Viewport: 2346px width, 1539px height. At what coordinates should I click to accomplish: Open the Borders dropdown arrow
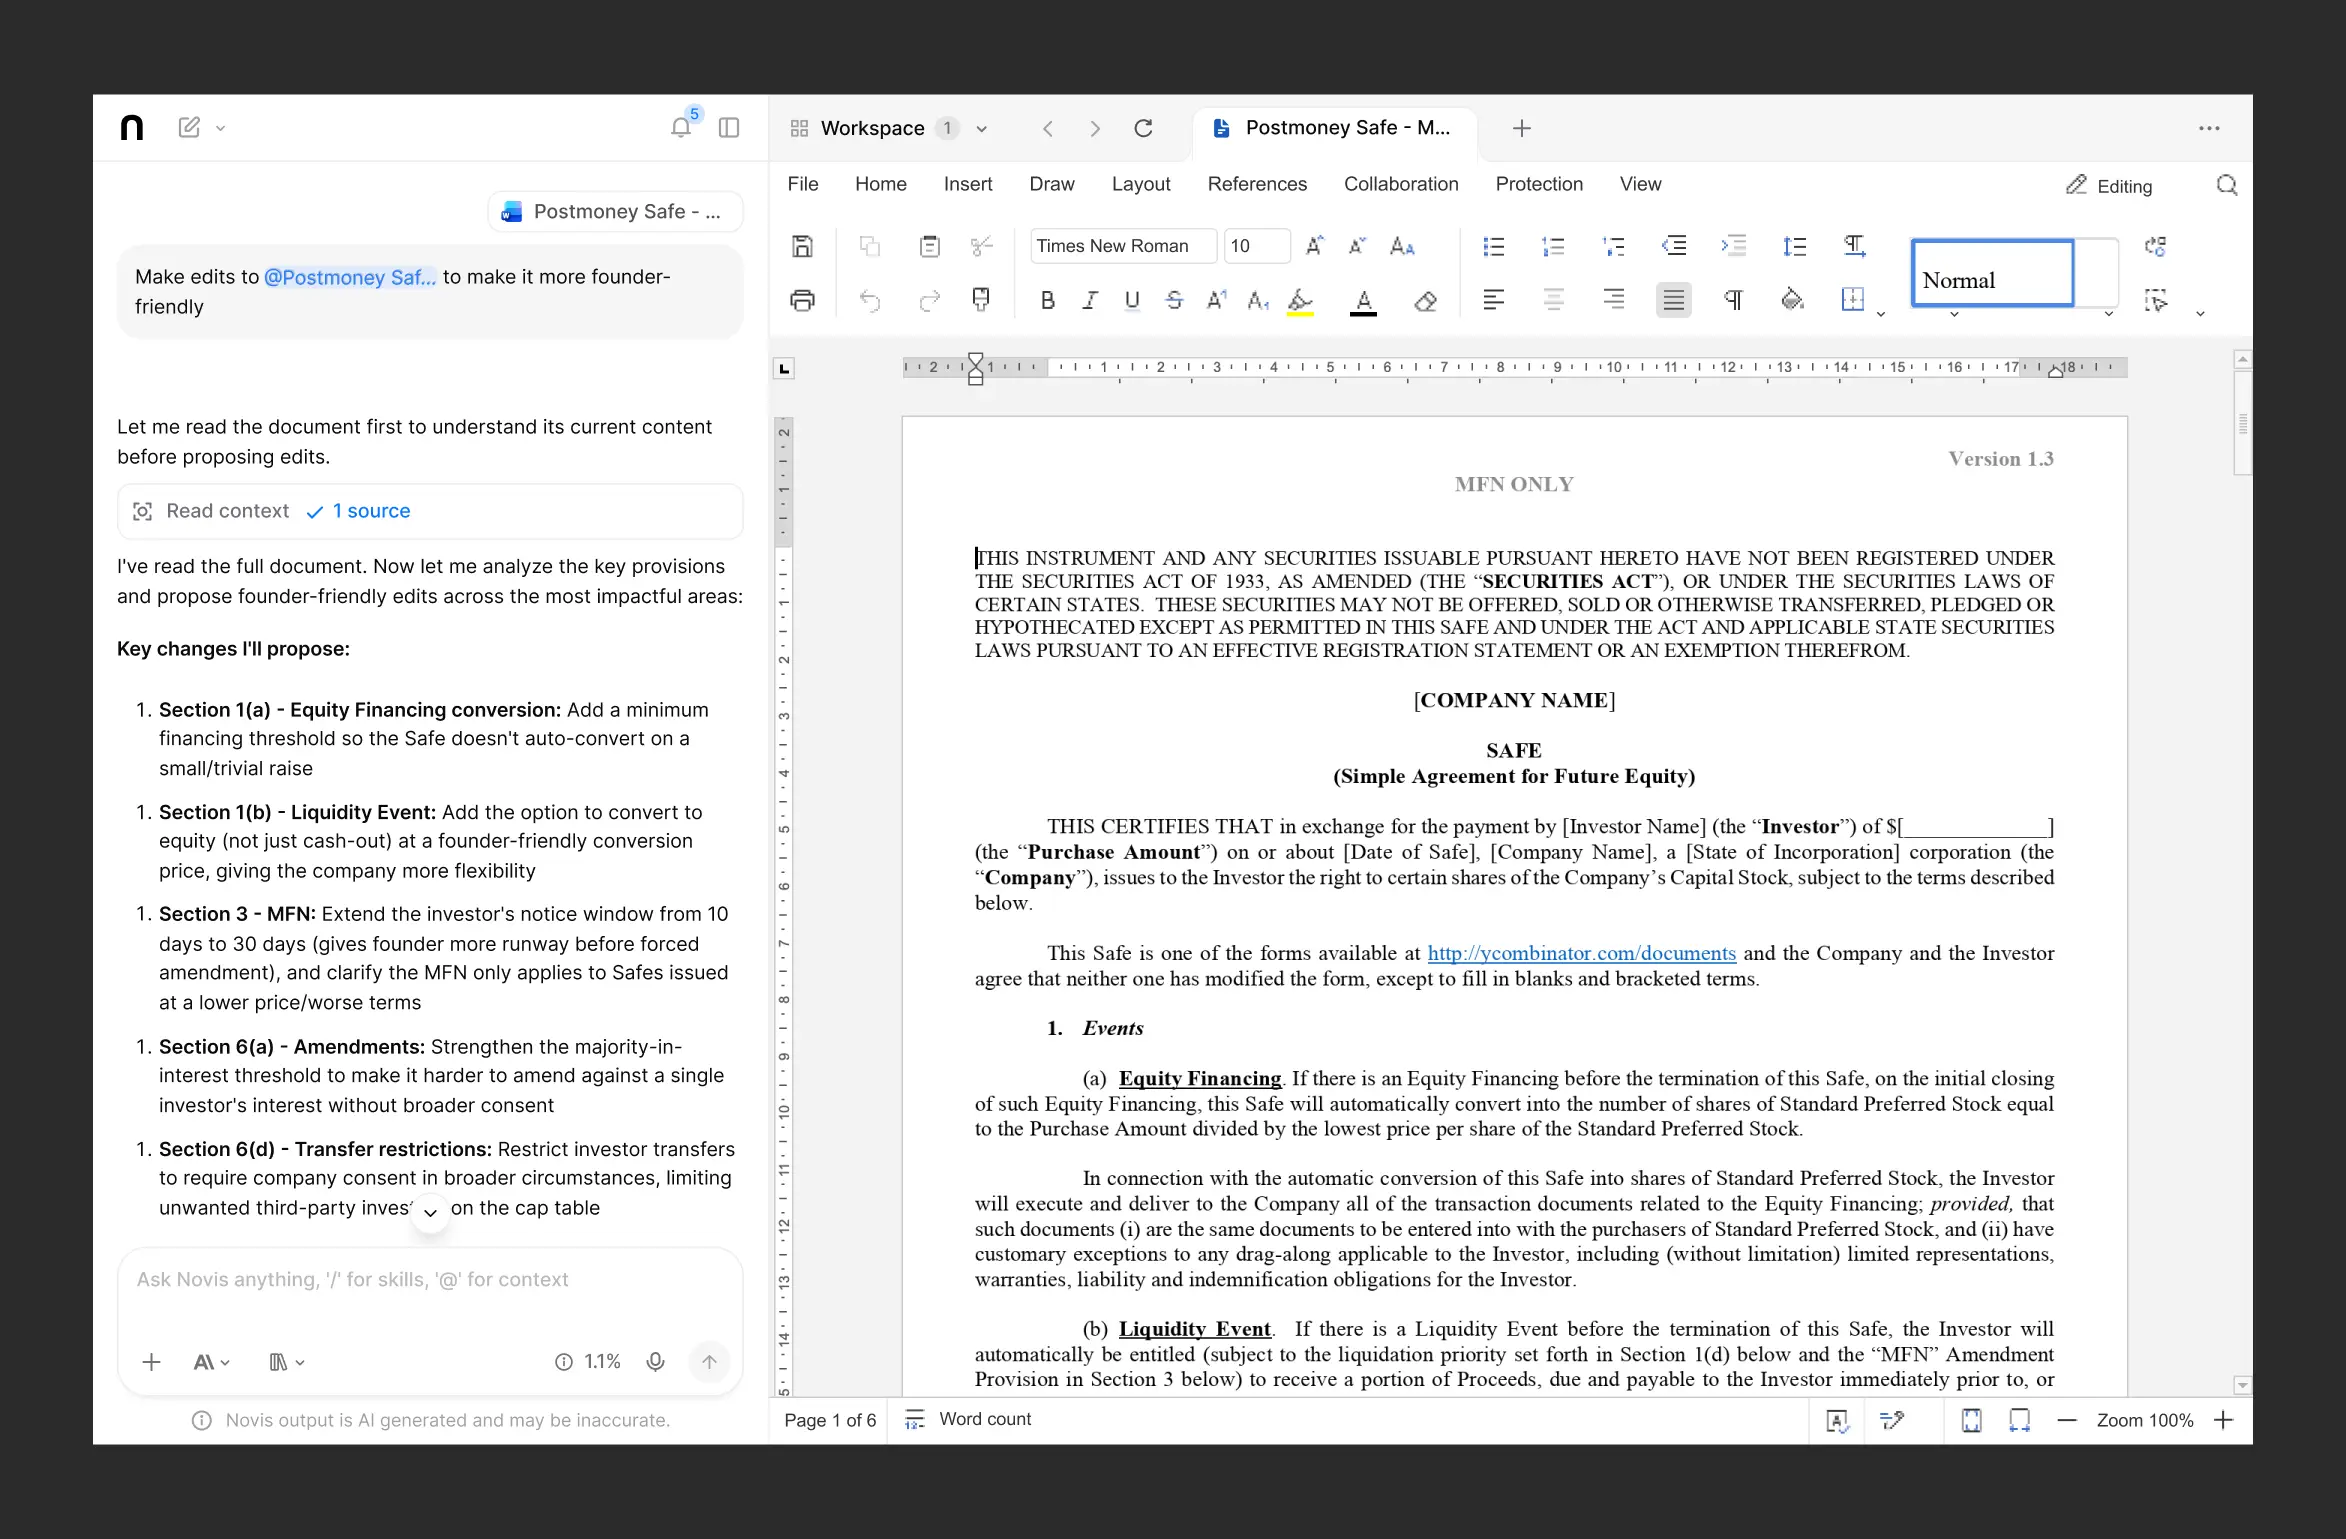coord(1880,314)
